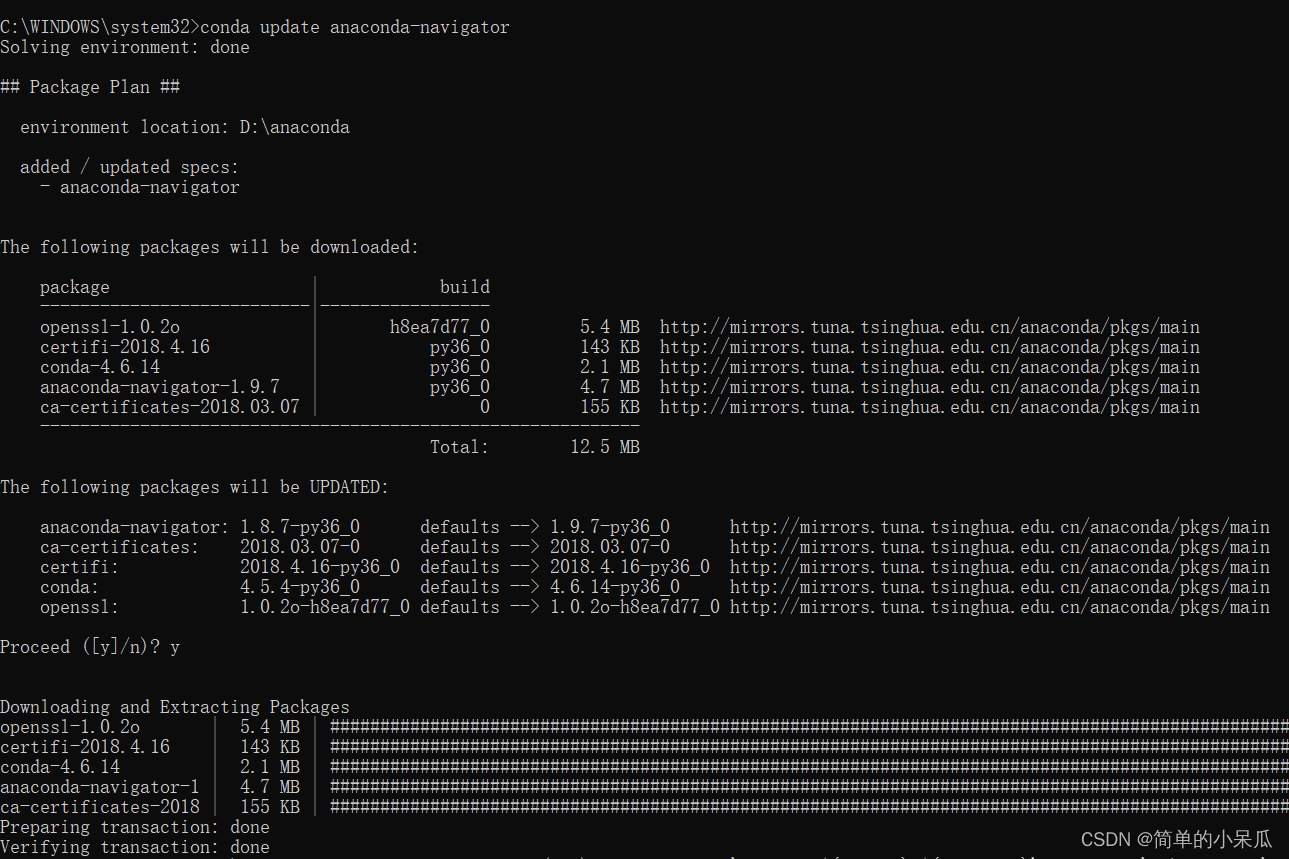Click the 'Proceed ([y]/n)? y' prompt

tap(90, 647)
